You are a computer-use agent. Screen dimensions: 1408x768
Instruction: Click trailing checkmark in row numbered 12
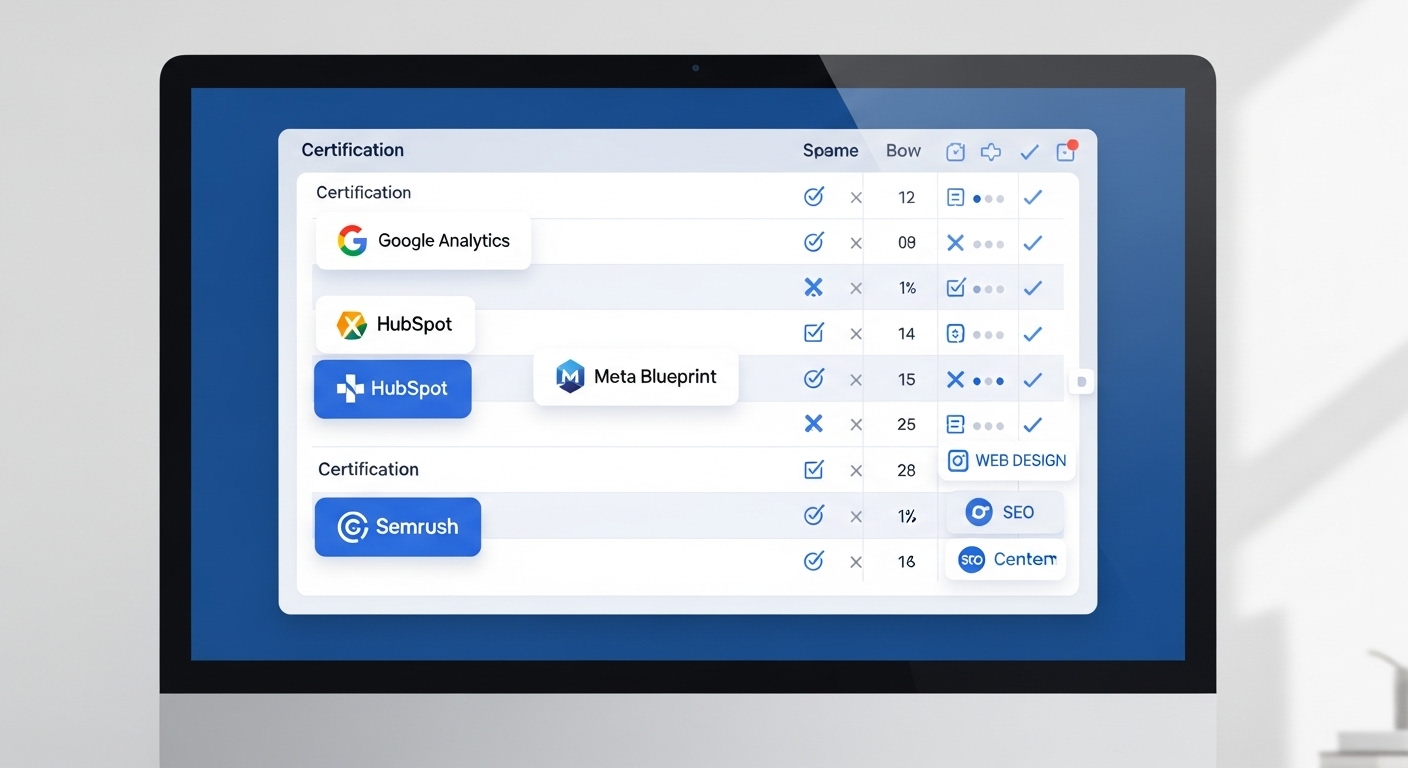1033,198
